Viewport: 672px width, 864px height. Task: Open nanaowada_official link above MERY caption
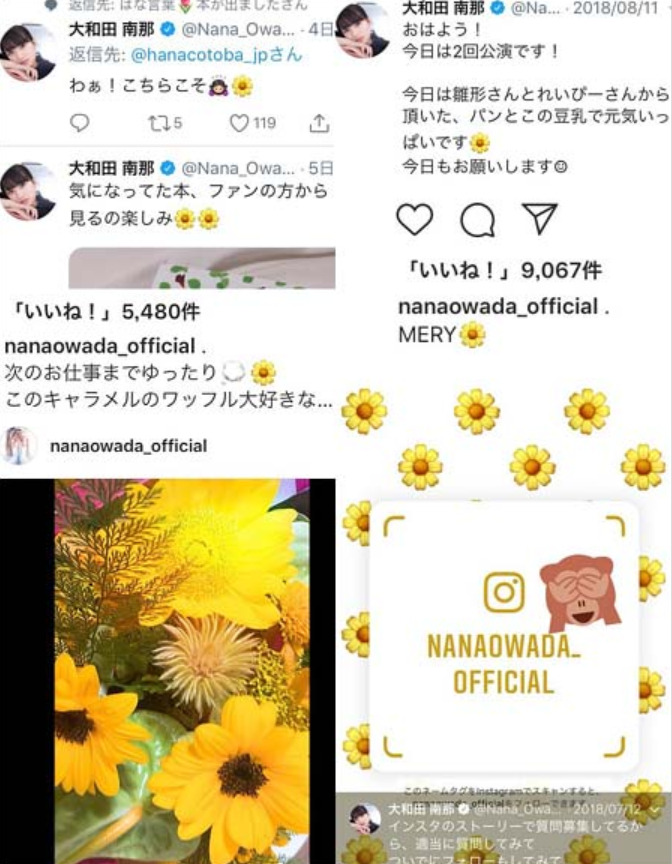498,306
